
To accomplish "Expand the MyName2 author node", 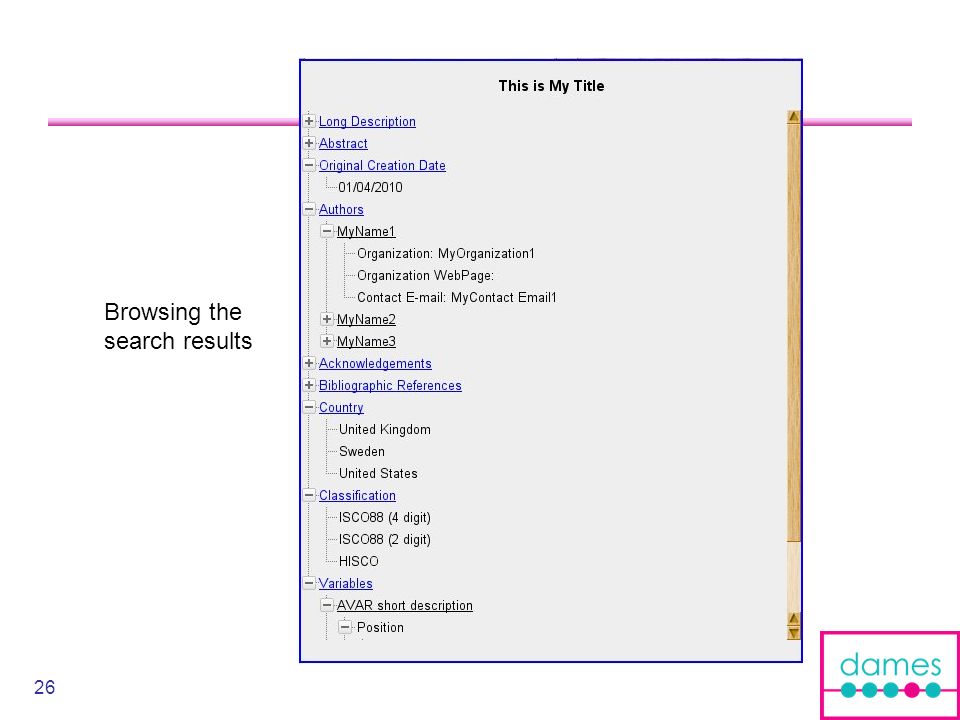I will point(328,320).
